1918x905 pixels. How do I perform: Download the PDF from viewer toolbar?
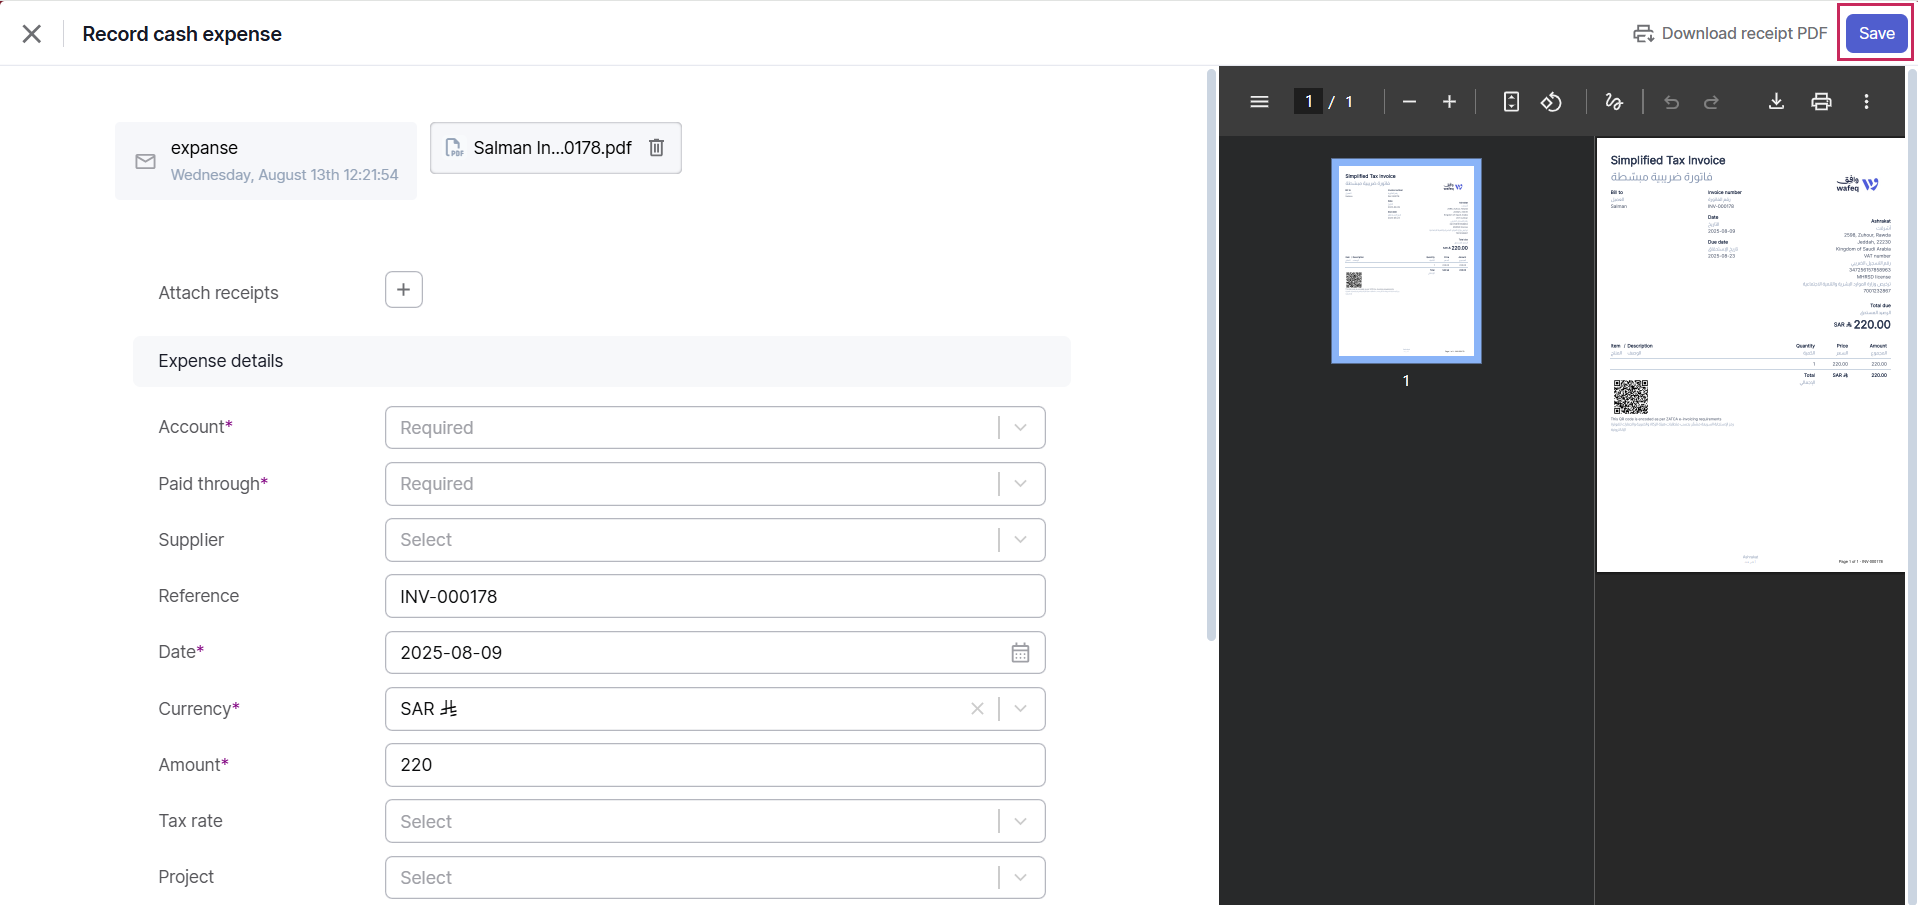coord(1776,102)
